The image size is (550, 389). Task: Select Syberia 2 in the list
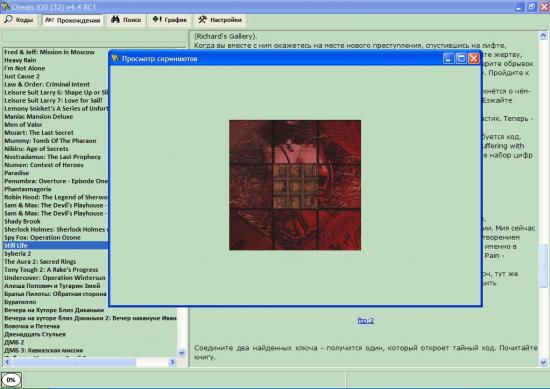click(x=18, y=254)
